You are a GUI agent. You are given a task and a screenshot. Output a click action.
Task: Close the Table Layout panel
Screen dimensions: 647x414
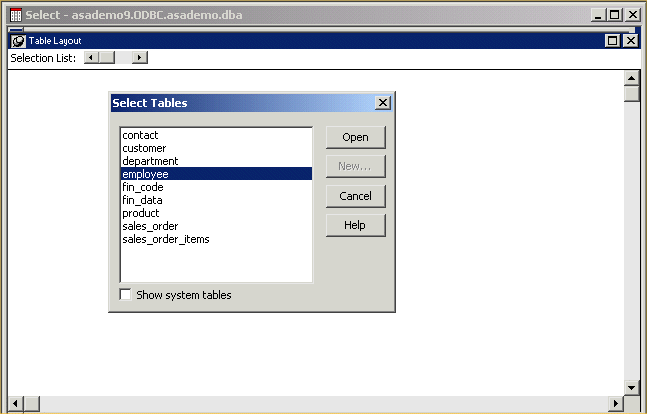[631, 40]
